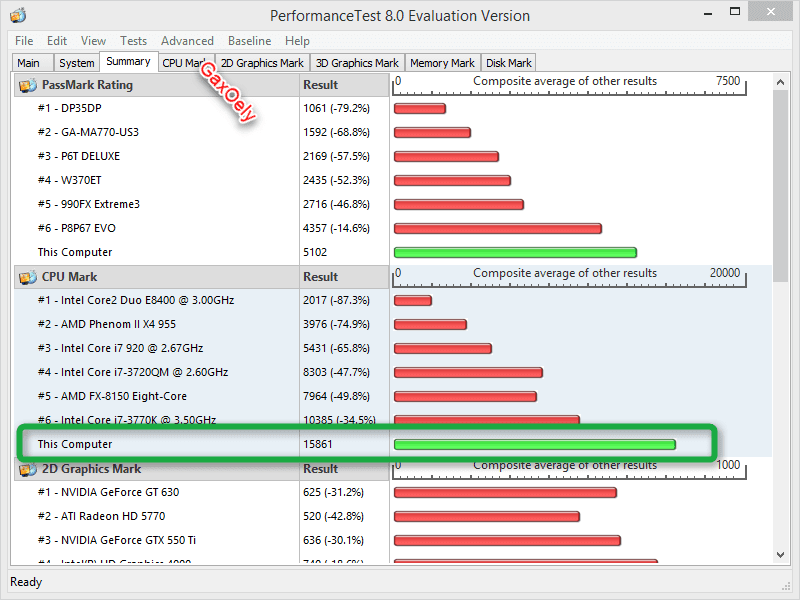Click the 2D Graphics Mark section header
Viewport: 800px width, 600px height.
tap(157, 469)
